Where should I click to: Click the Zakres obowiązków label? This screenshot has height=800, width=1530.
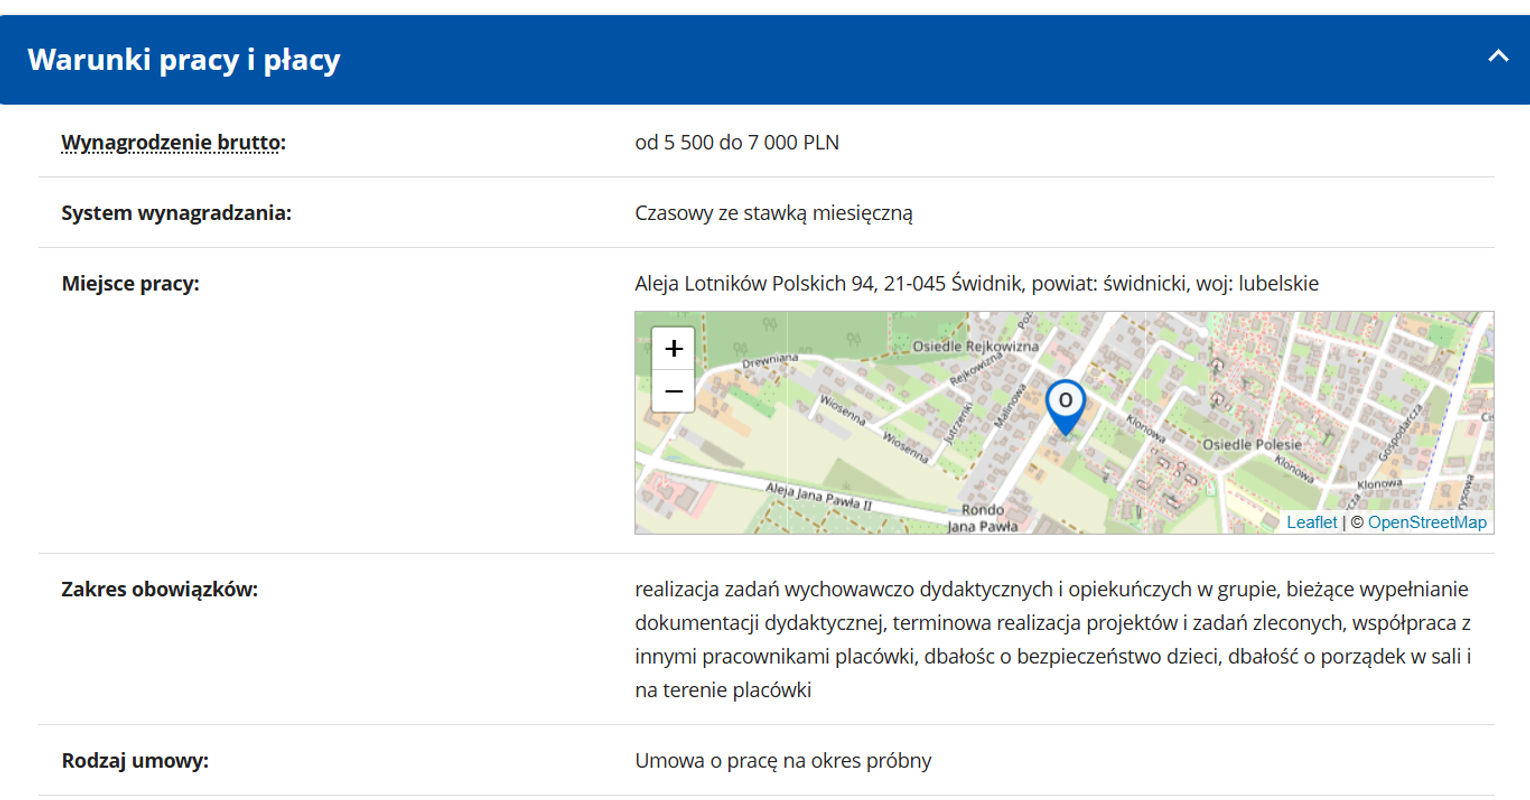[159, 589]
